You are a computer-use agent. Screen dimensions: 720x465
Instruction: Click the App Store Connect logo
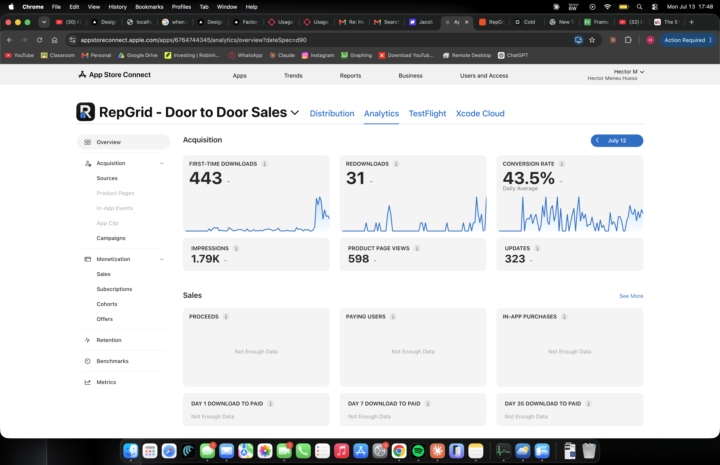114,74
